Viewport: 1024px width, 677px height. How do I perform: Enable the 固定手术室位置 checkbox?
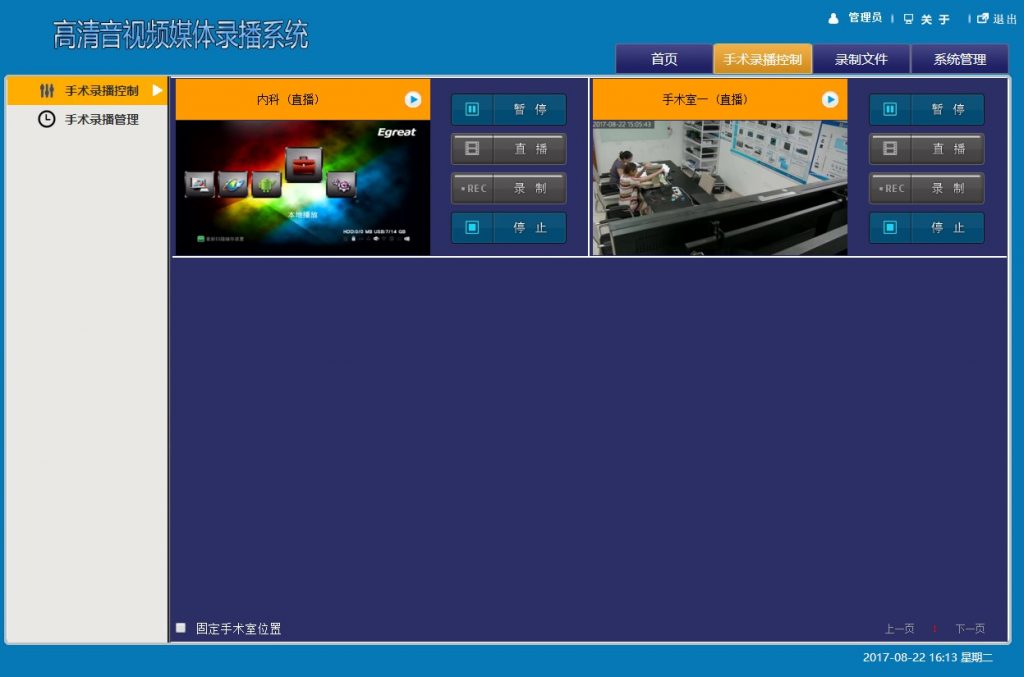181,628
